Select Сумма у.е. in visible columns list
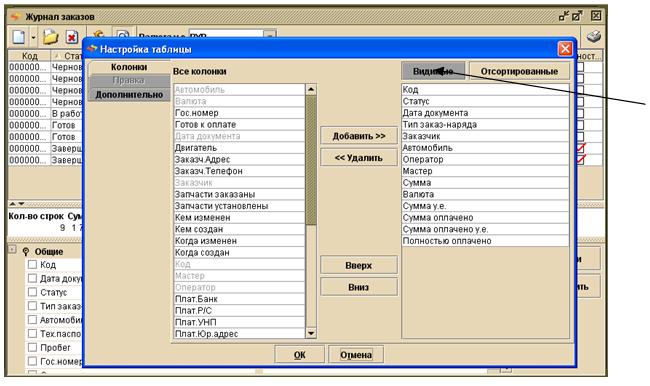This screenshot has width=650, height=386. coord(485,206)
